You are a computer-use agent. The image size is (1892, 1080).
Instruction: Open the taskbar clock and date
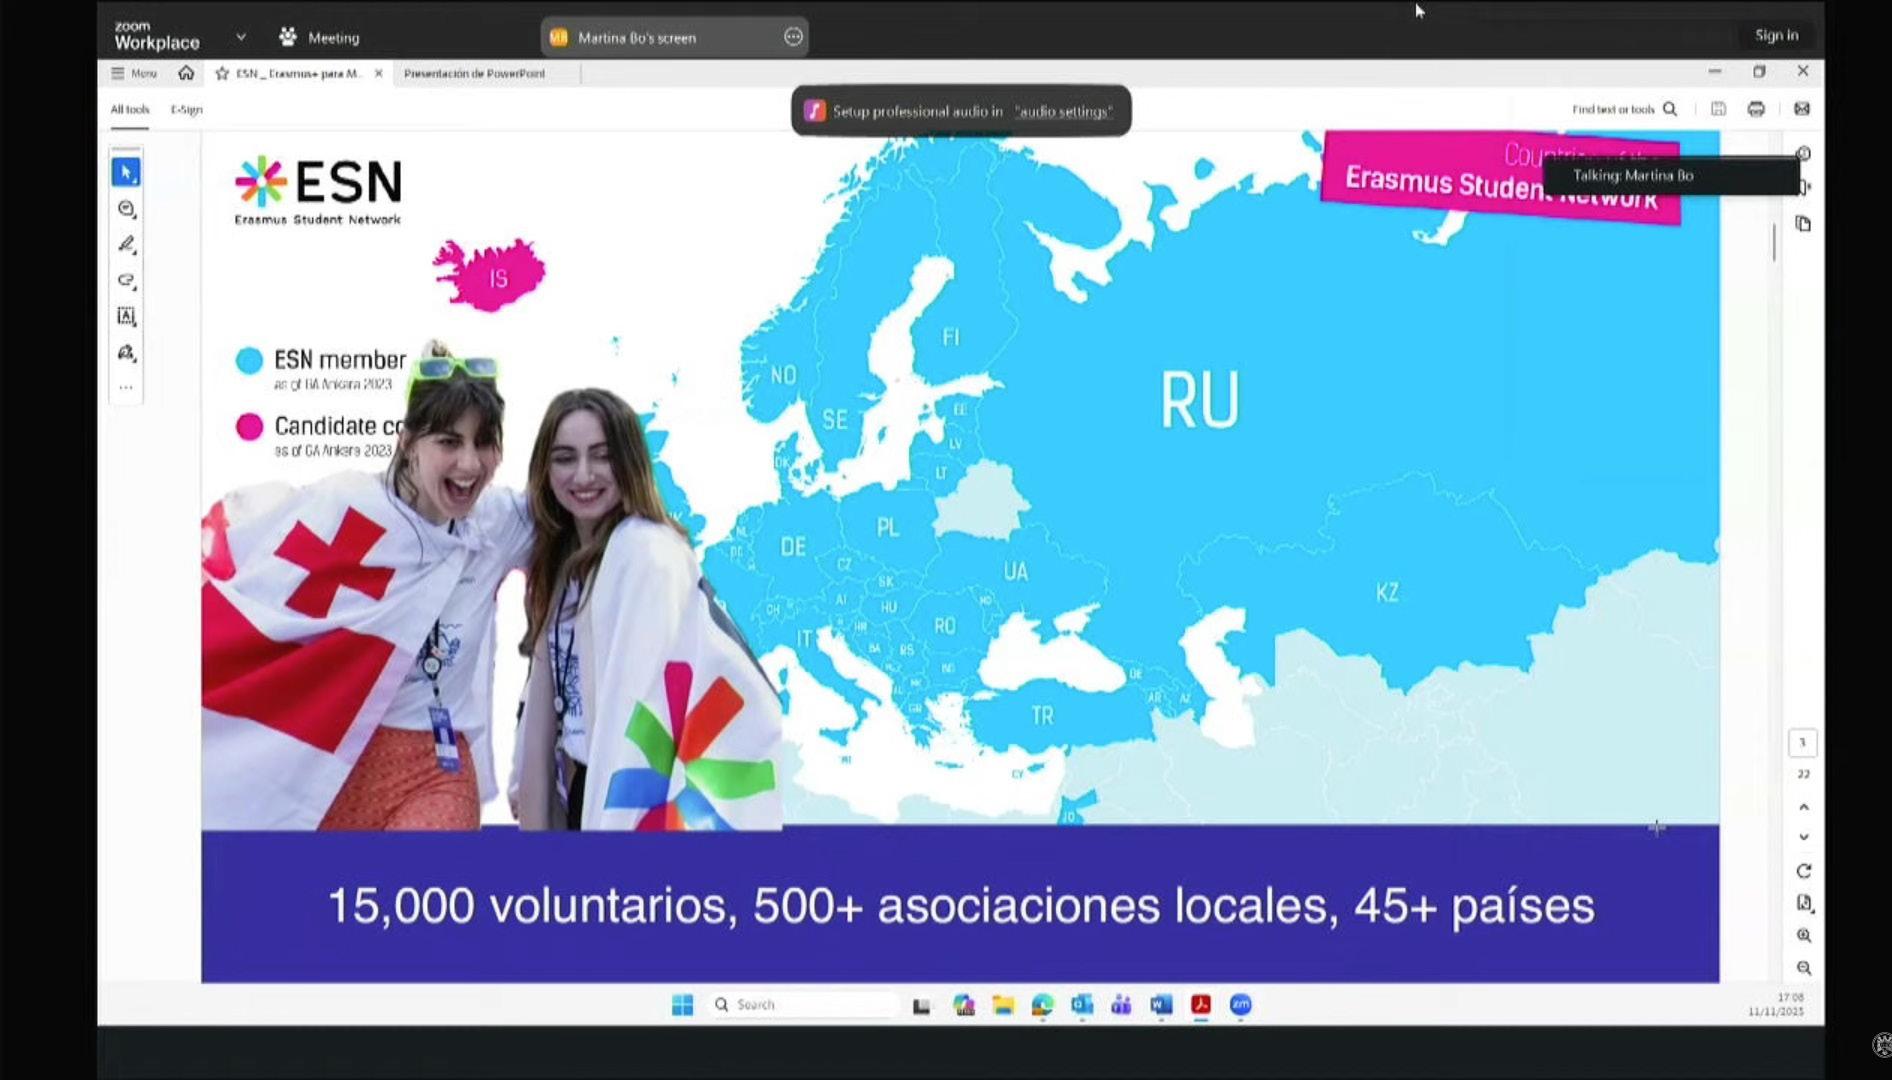[1777, 1005]
